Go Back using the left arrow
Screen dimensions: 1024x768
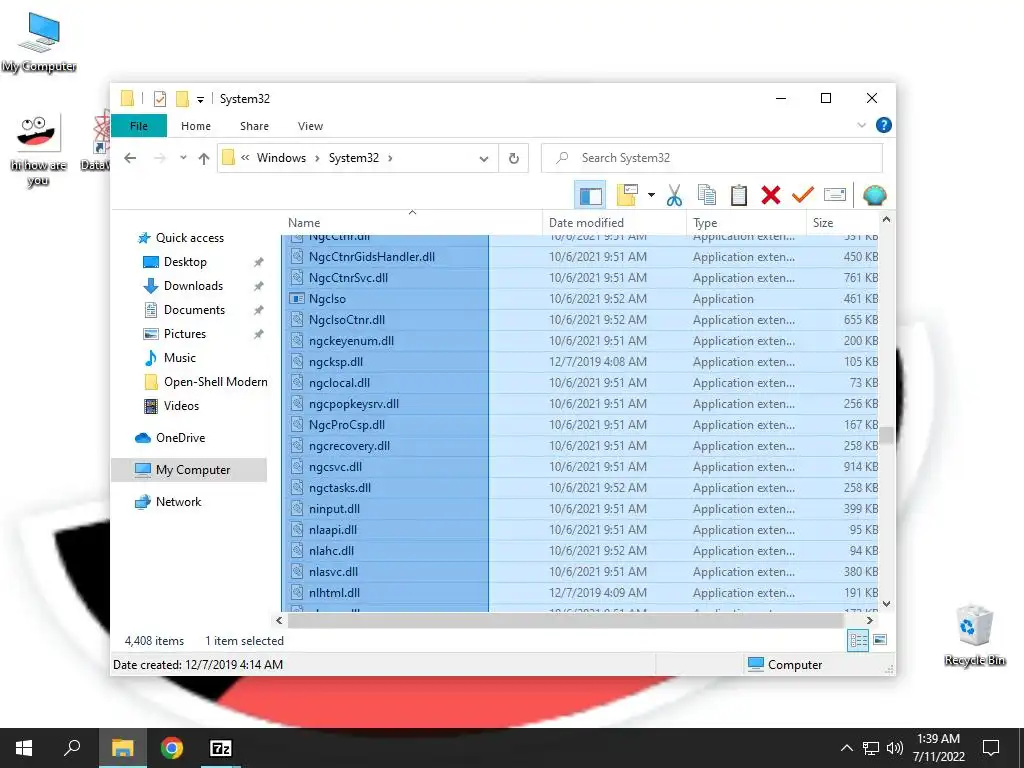click(x=130, y=158)
